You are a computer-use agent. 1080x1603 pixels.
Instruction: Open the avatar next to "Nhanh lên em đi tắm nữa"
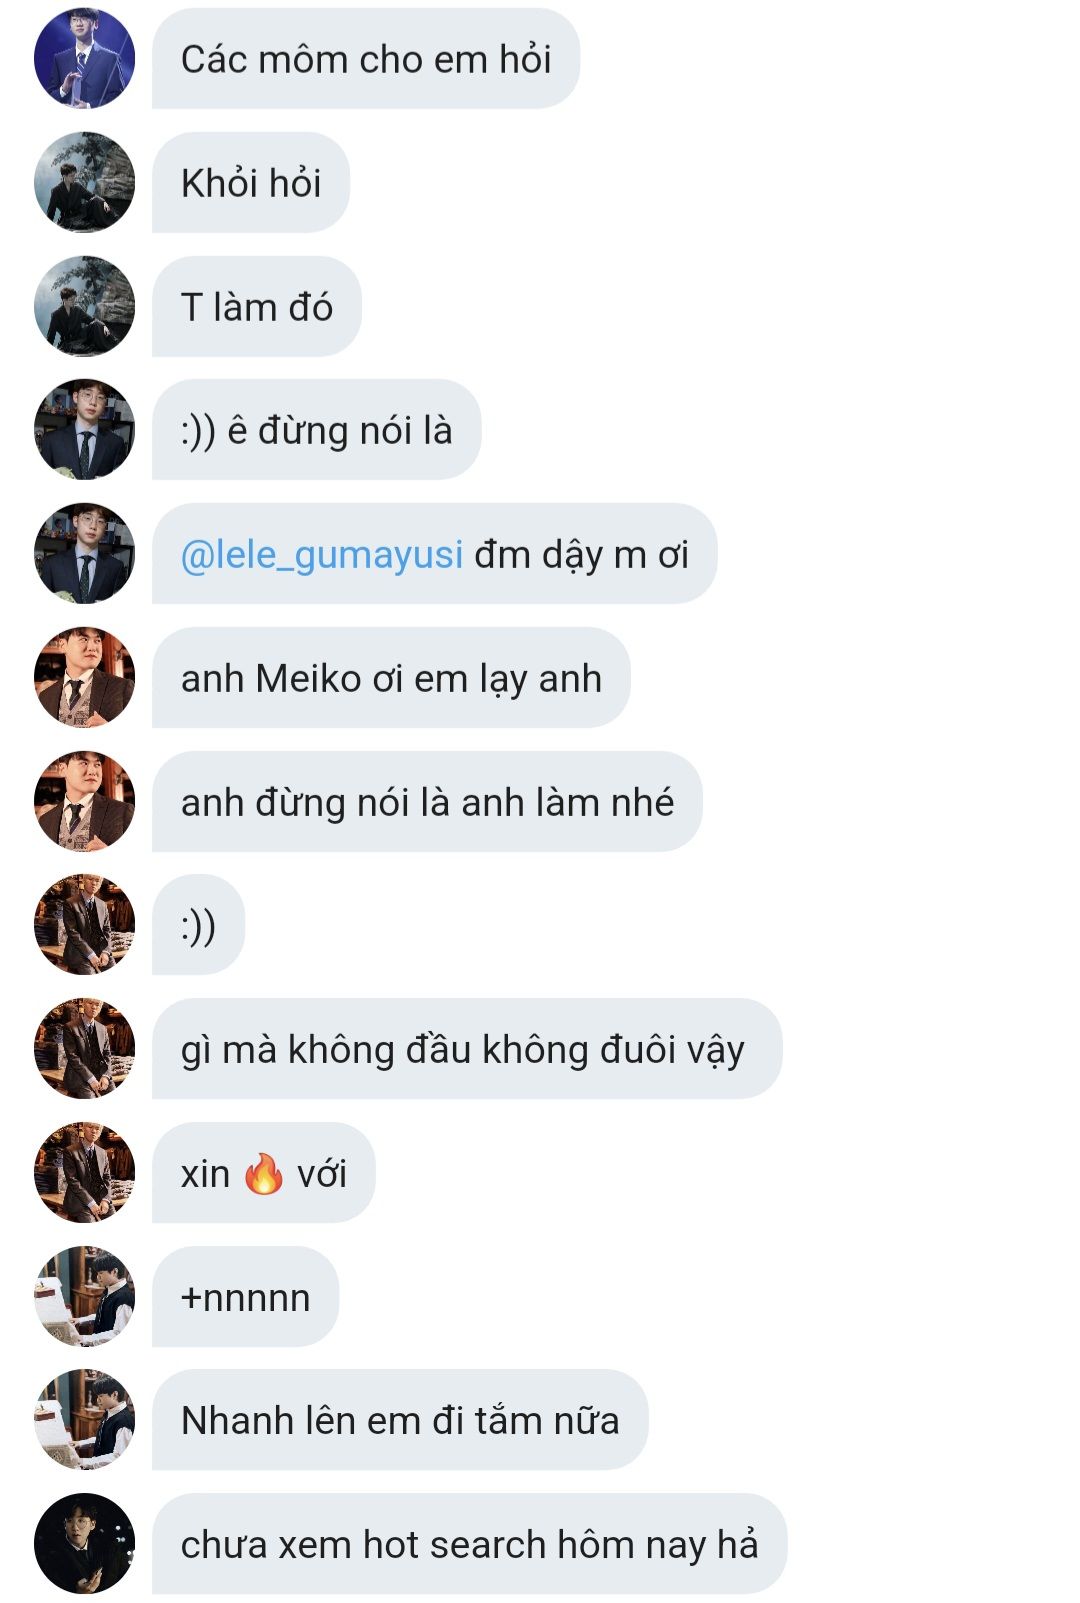(84, 1419)
